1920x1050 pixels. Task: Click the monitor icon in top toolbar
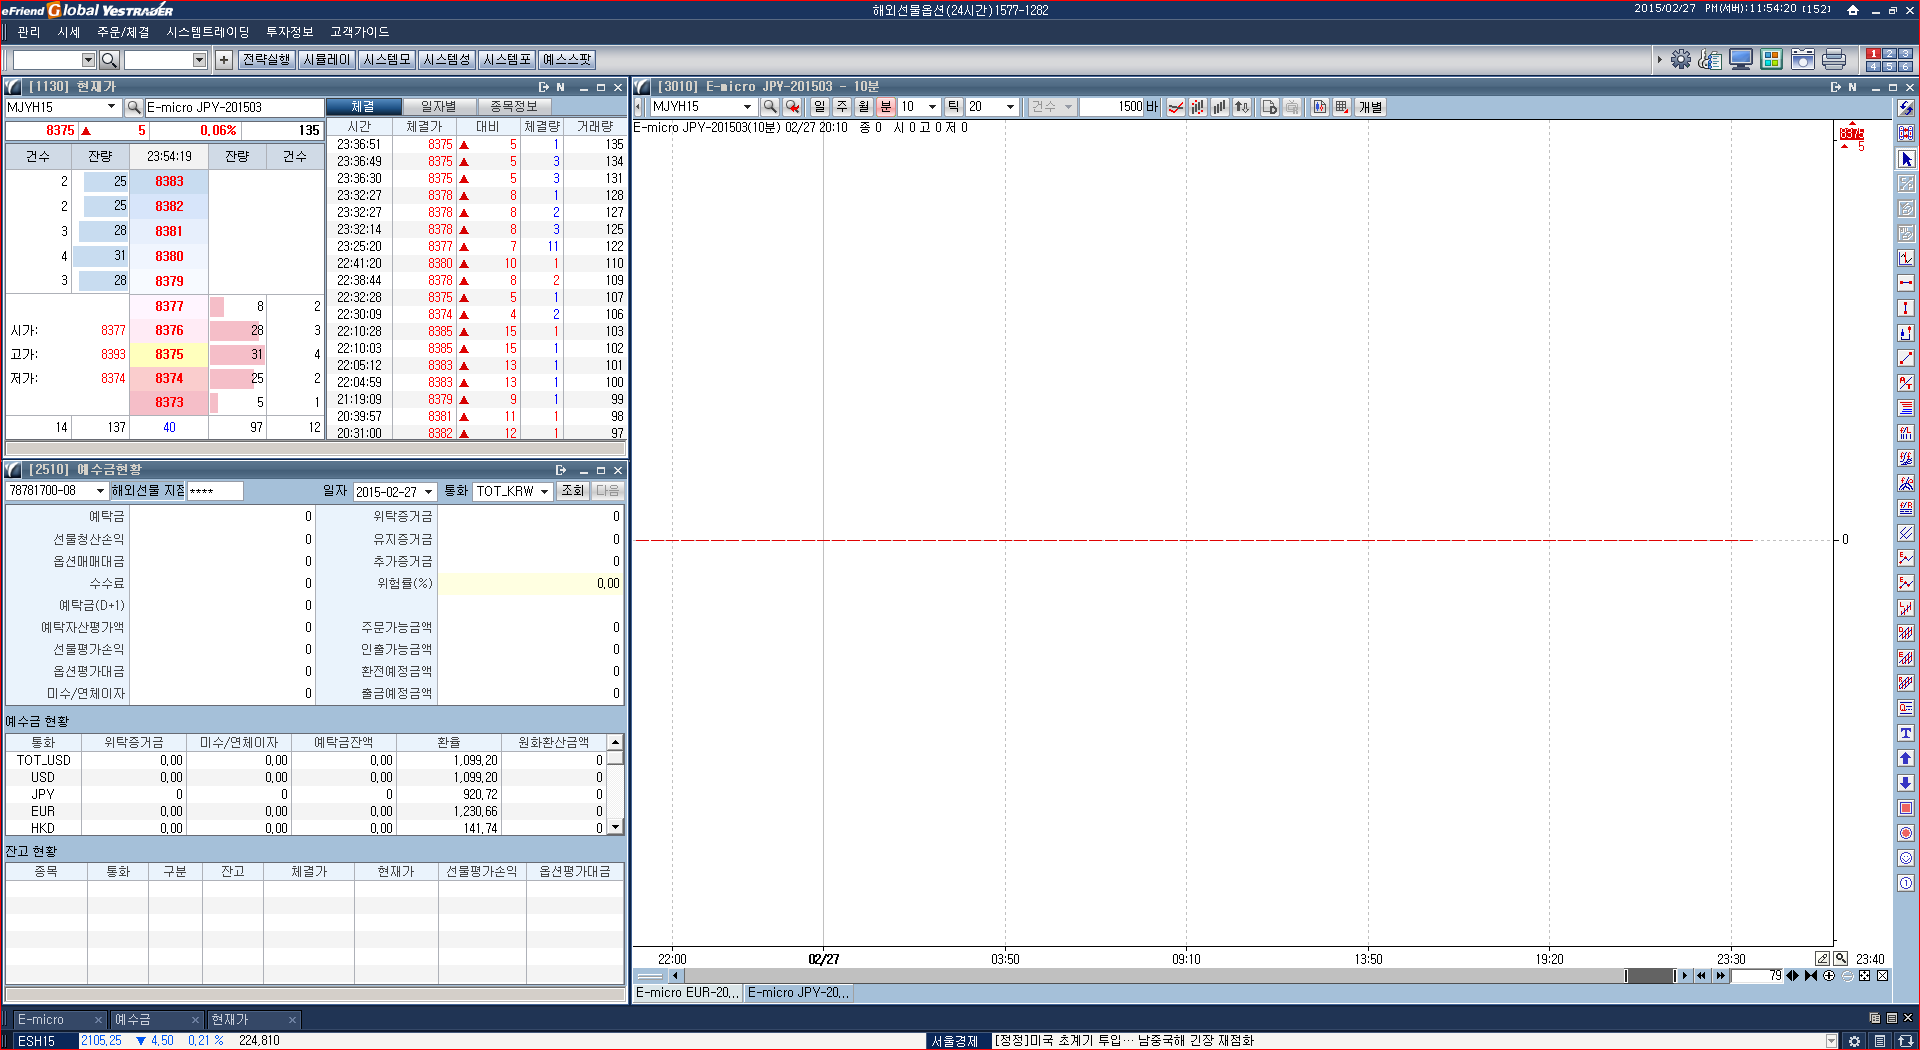coord(1741,60)
